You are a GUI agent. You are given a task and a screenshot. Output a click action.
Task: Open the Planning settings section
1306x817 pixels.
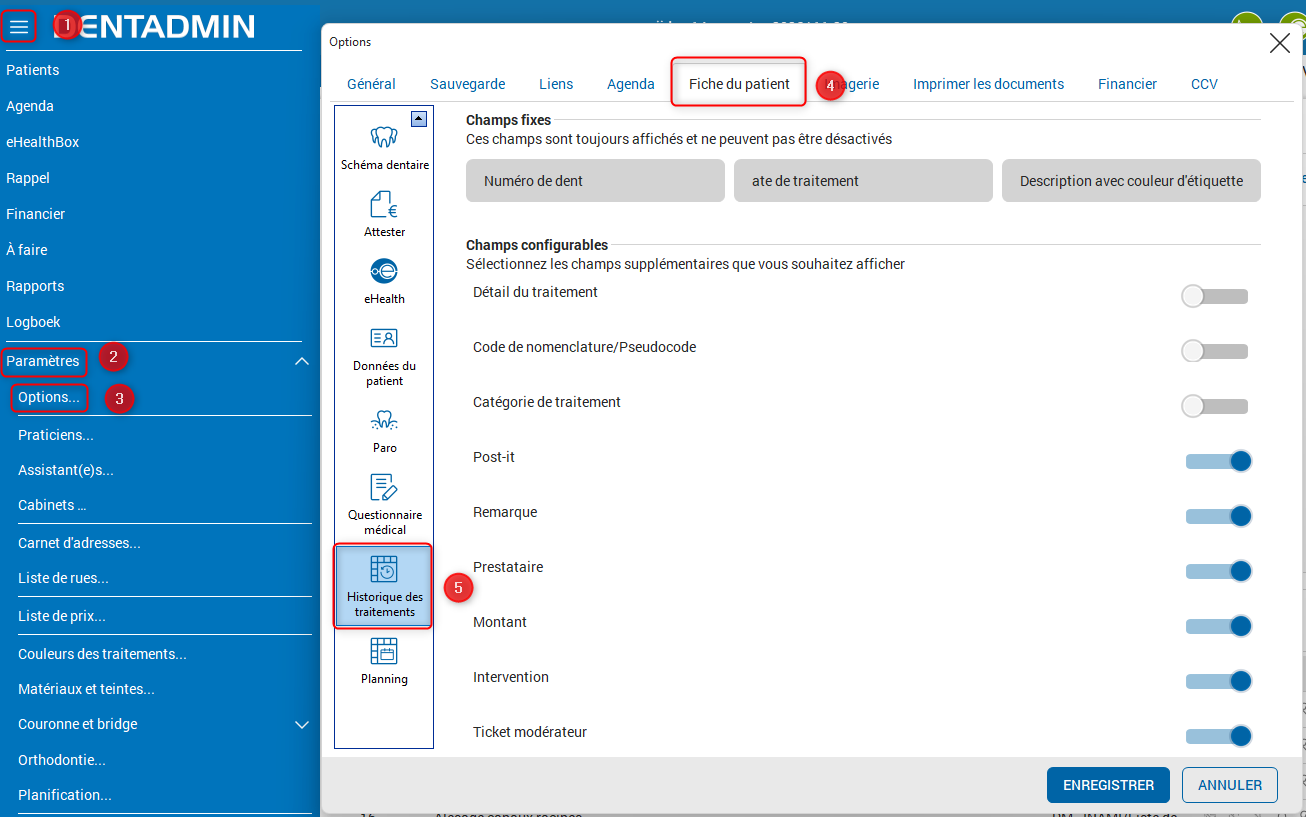(384, 661)
